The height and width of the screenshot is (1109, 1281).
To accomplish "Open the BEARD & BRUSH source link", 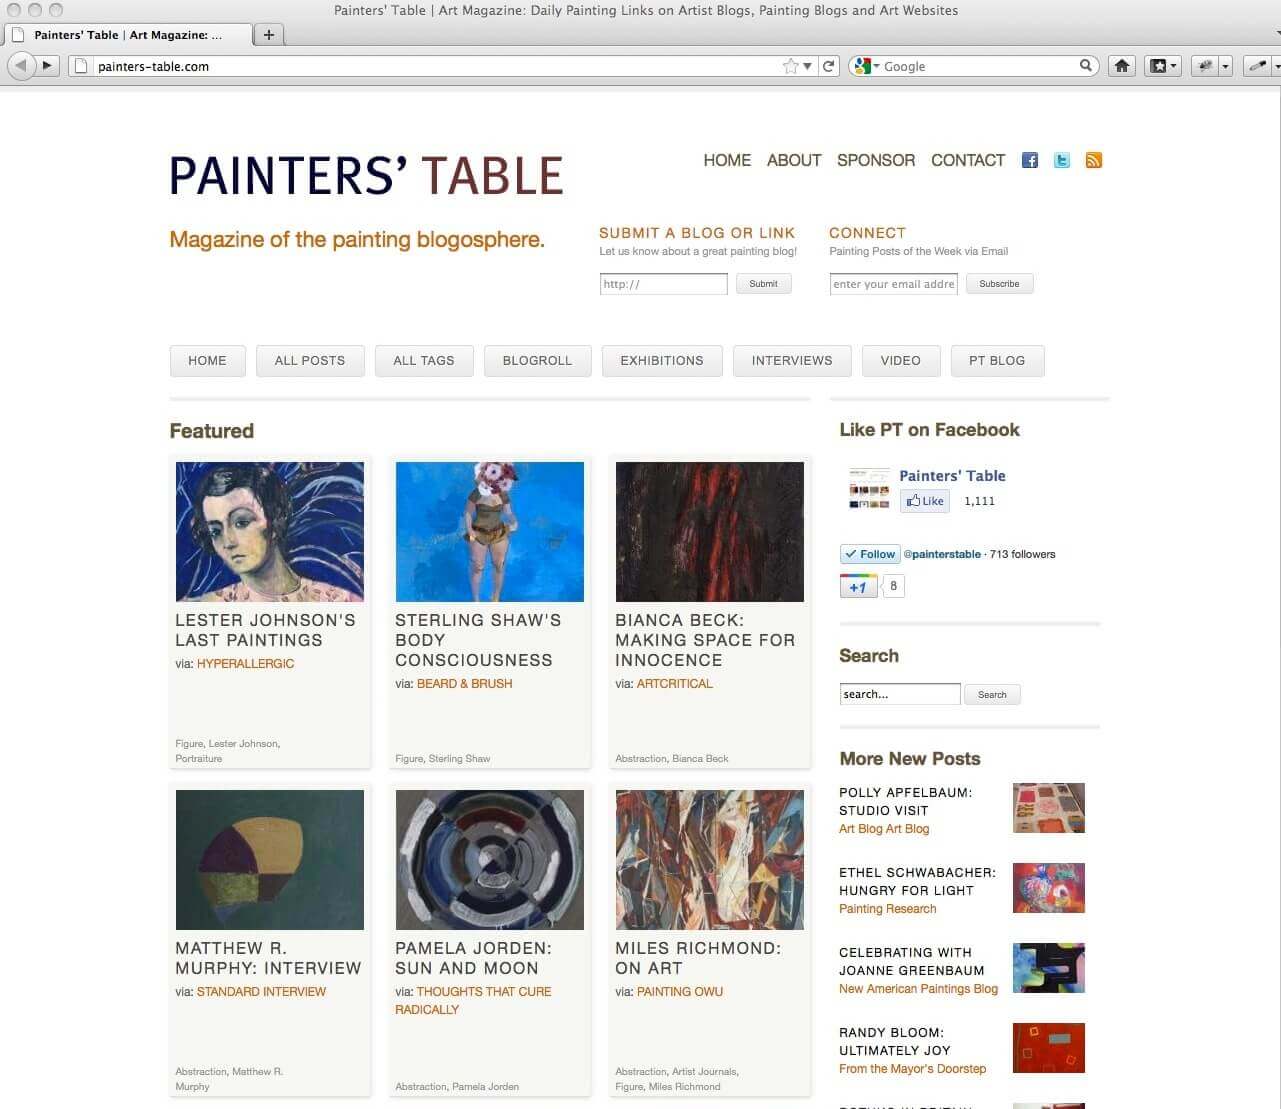I will (x=464, y=684).
